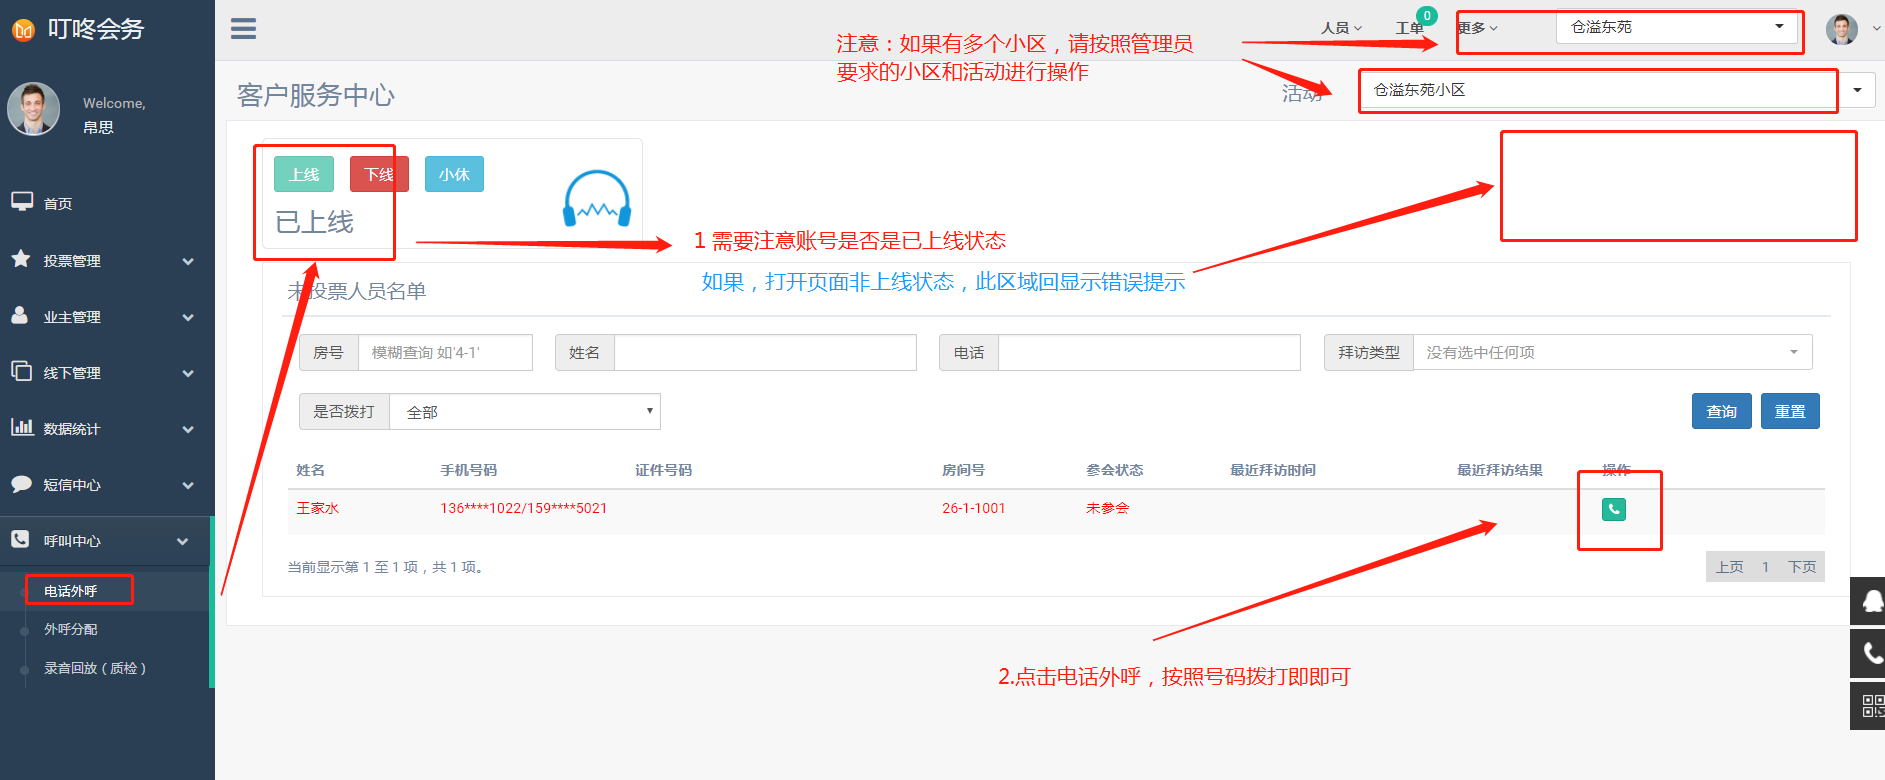Open the floating bell notification button
This screenshot has width=1885, height=780.
(x=1869, y=602)
